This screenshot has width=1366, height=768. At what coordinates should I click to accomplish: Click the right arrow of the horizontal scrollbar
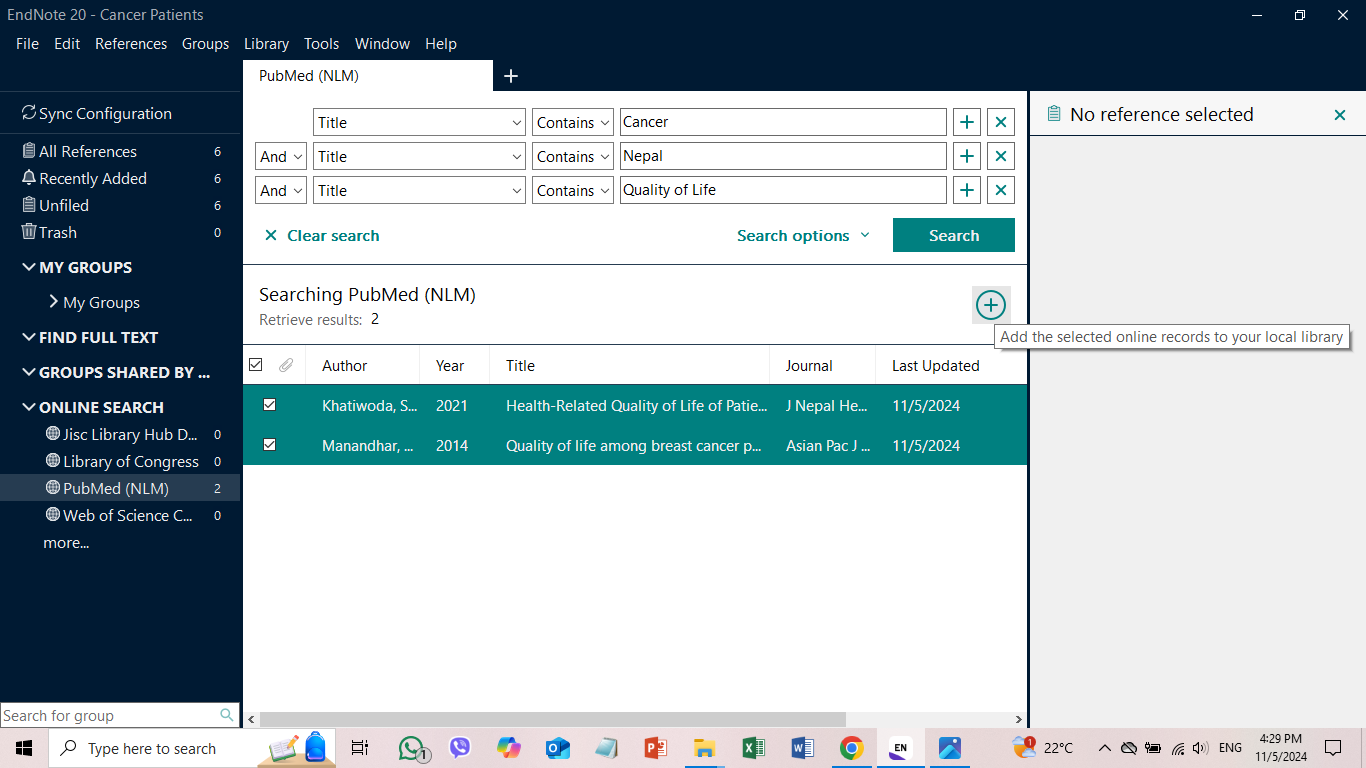[x=1019, y=719]
